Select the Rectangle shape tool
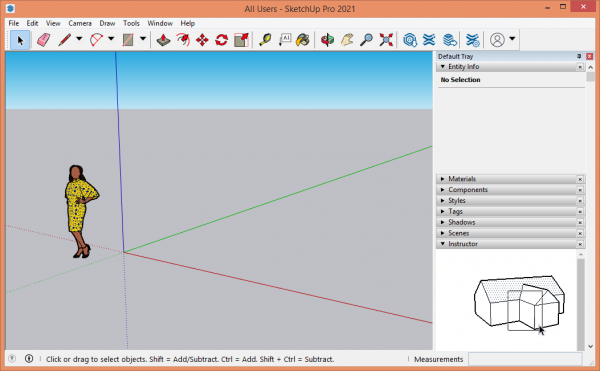 click(x=128, y=40)
